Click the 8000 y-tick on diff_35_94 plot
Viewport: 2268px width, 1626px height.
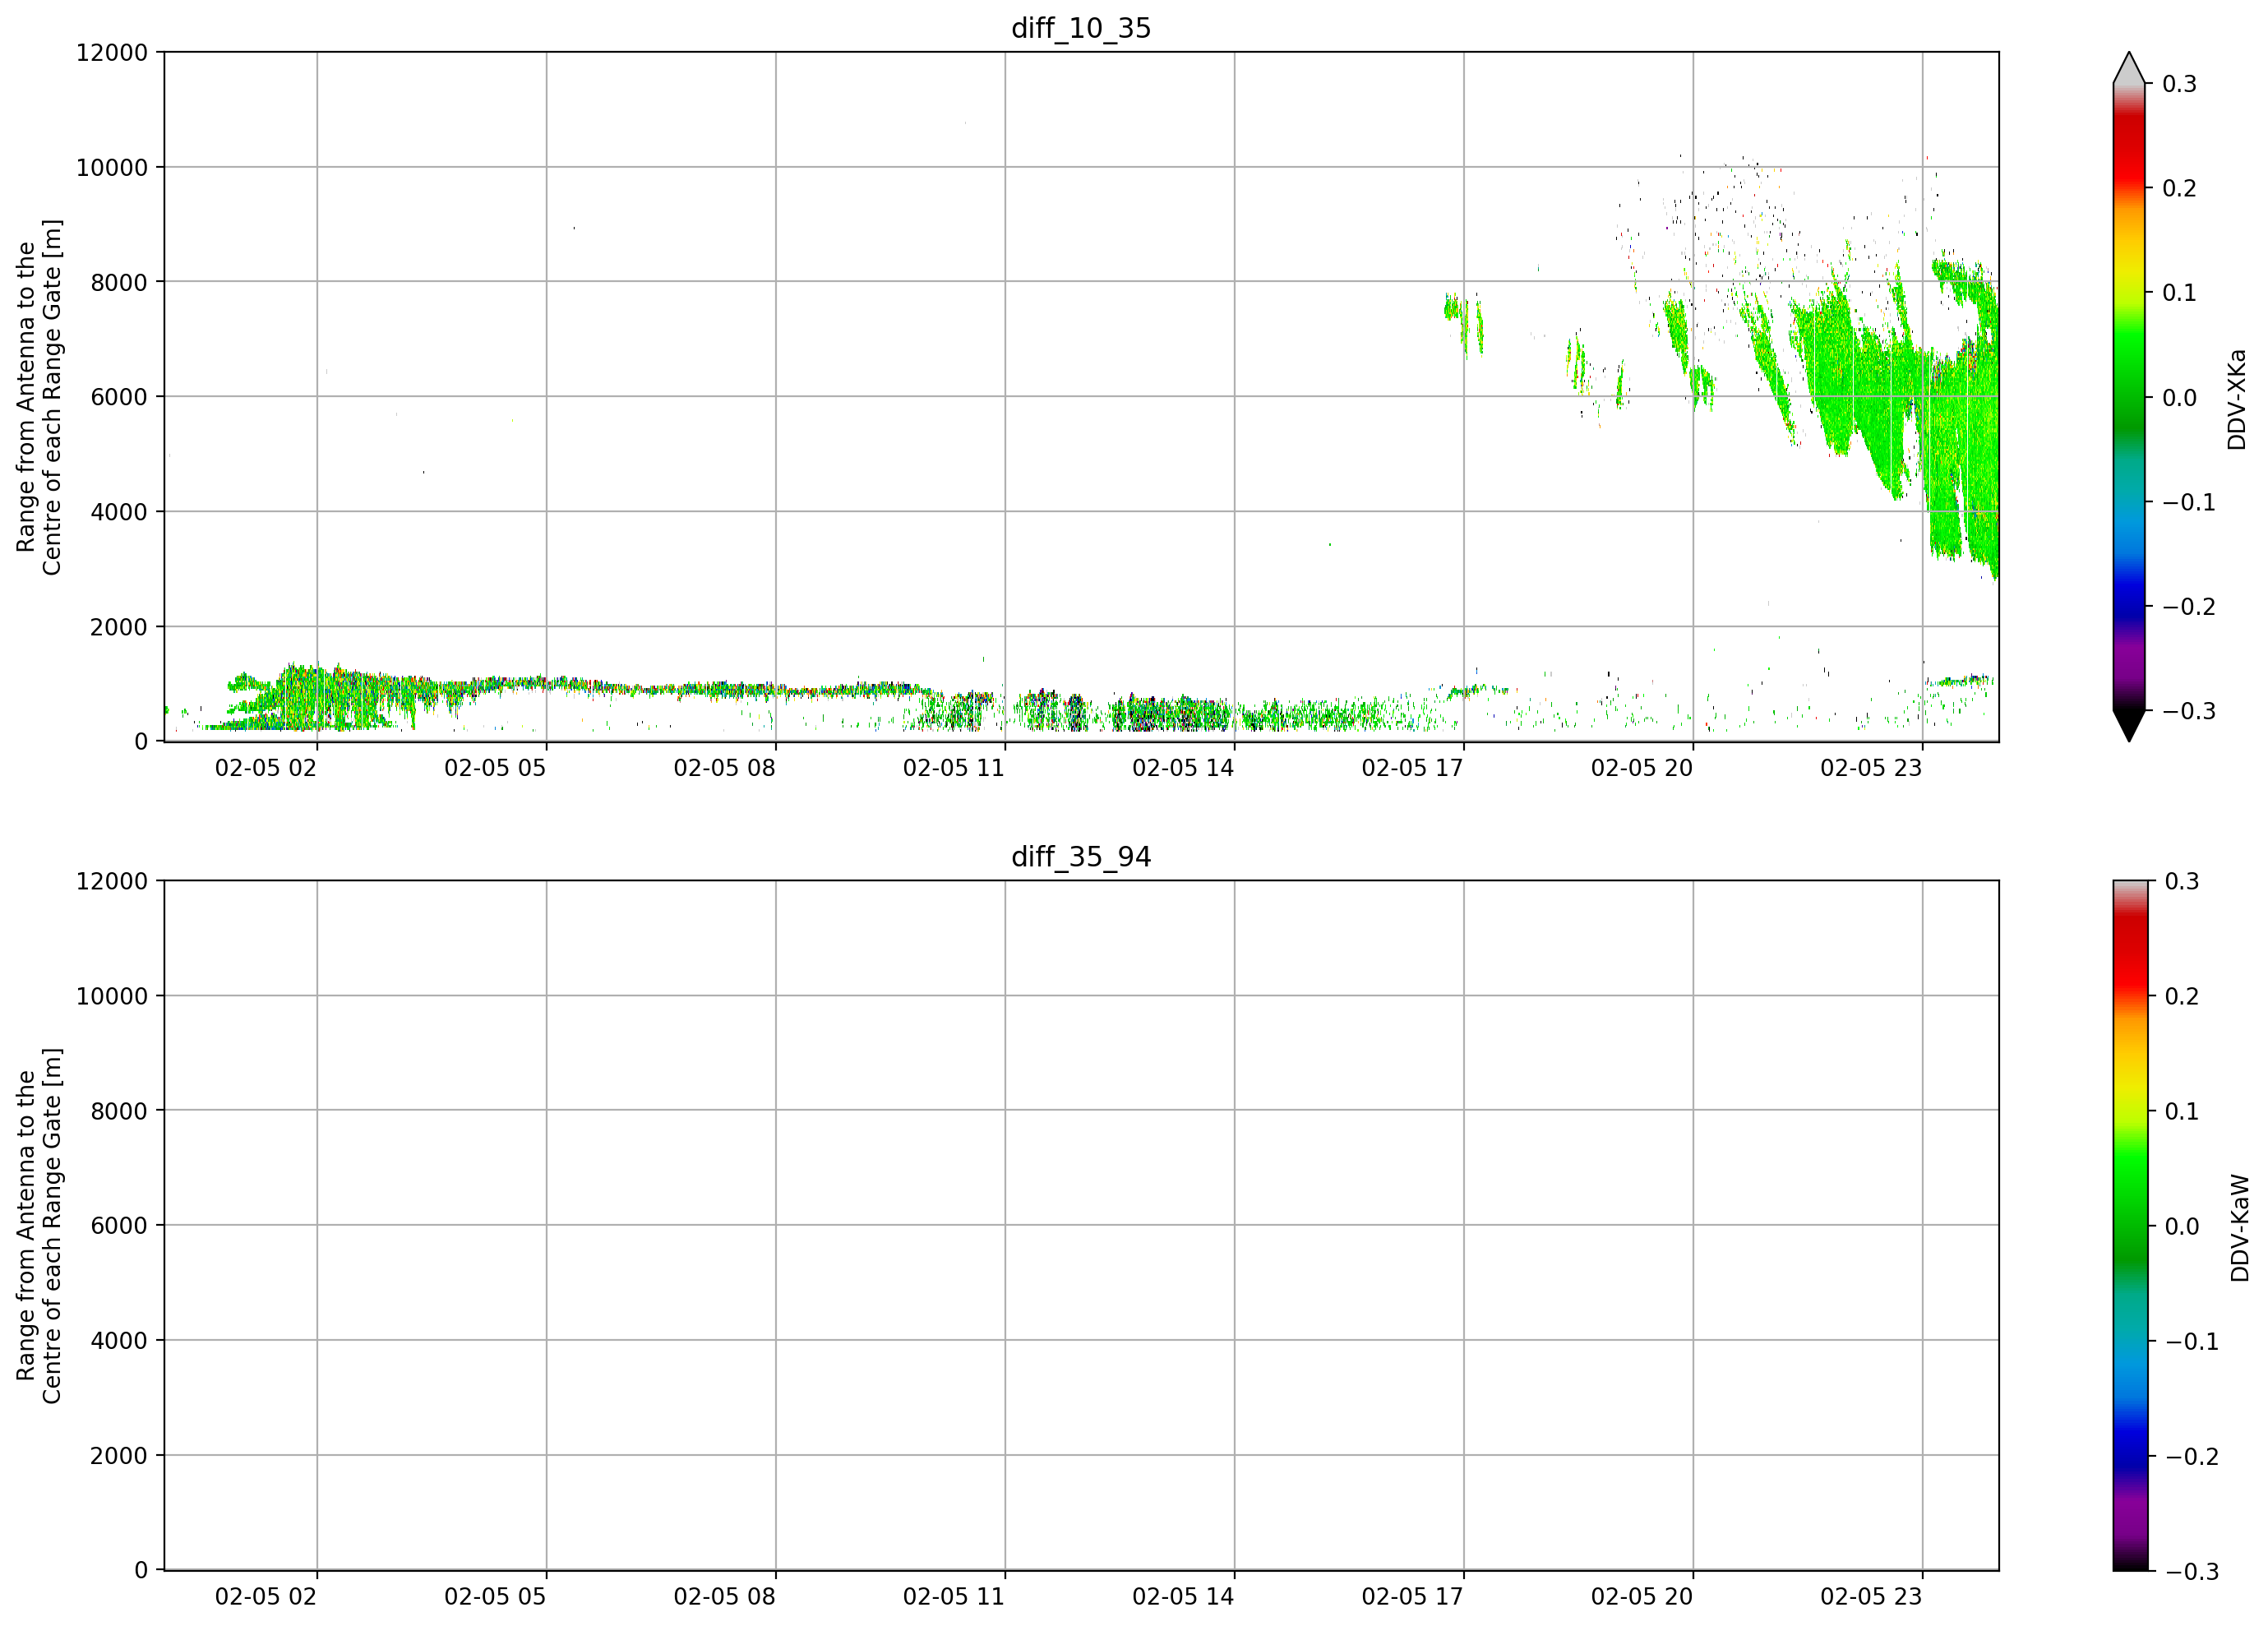(119, 1111)
